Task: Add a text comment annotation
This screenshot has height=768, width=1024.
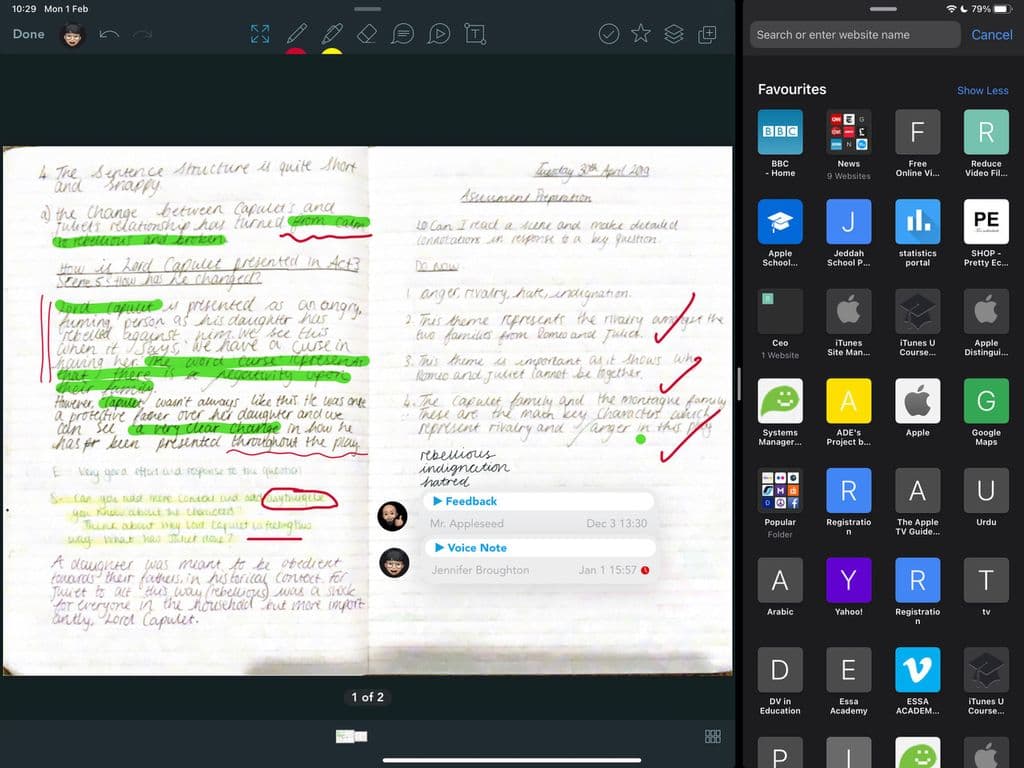Action: (402, 34)
